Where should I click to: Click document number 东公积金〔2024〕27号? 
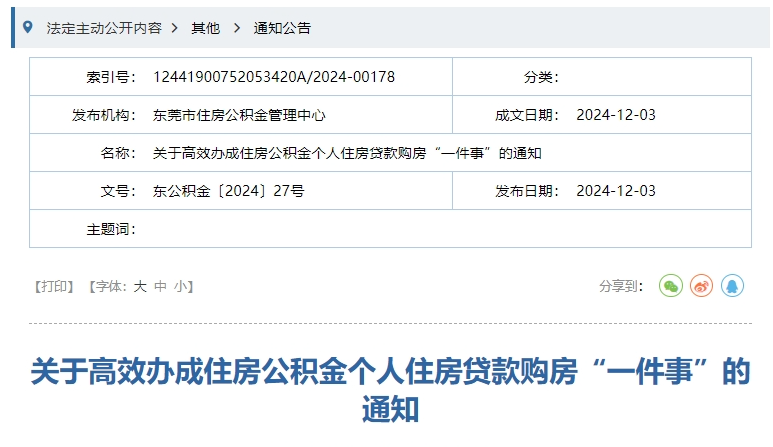pyautogui.click(x=228, y=191)
